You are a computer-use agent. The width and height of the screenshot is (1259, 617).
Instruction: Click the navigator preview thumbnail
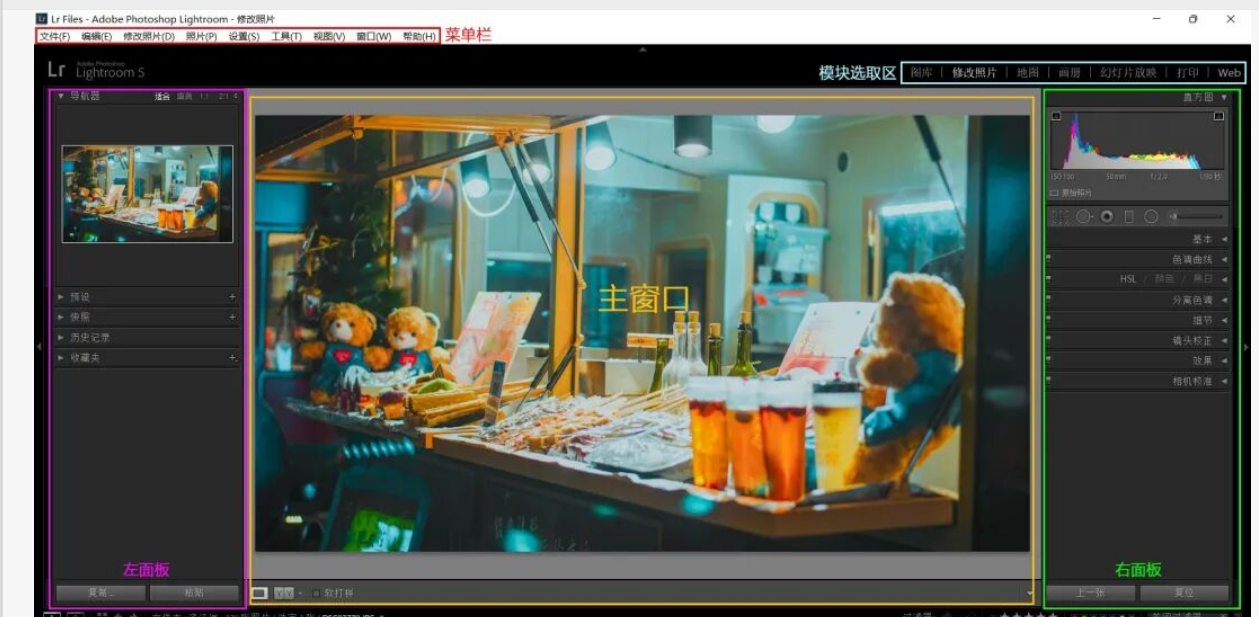click(147, 194)
